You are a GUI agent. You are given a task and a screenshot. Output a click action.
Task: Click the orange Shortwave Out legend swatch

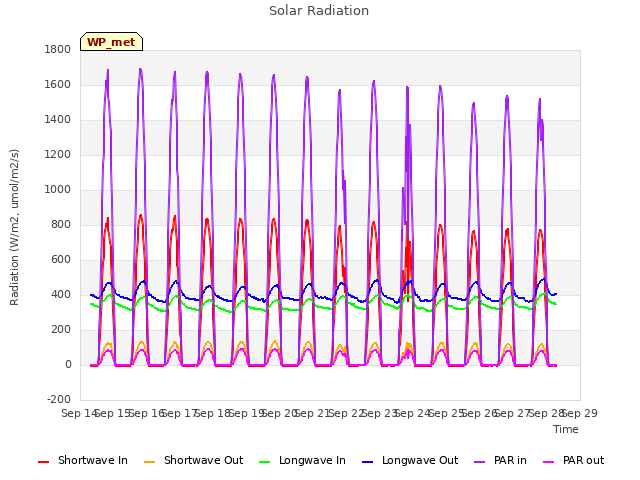[x=150, y=462]
